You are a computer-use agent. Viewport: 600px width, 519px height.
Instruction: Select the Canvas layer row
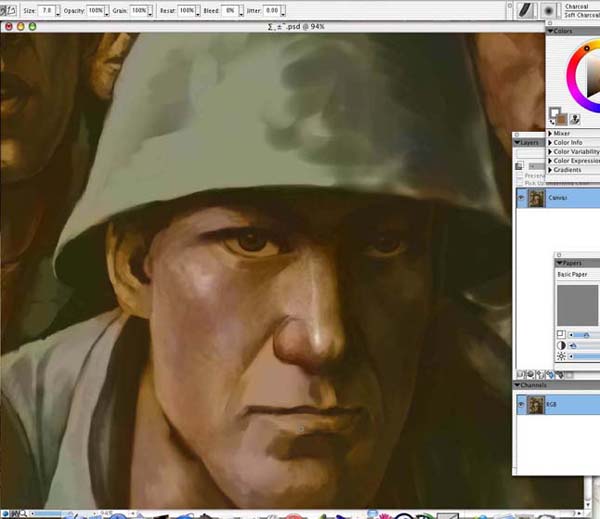558,198
